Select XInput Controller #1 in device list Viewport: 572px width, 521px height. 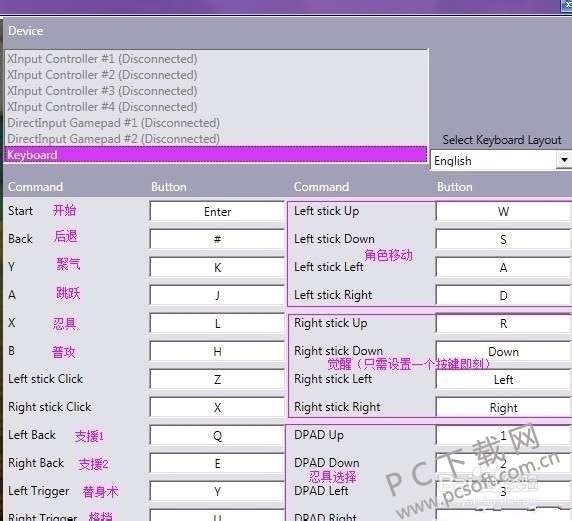pos(216,59)
